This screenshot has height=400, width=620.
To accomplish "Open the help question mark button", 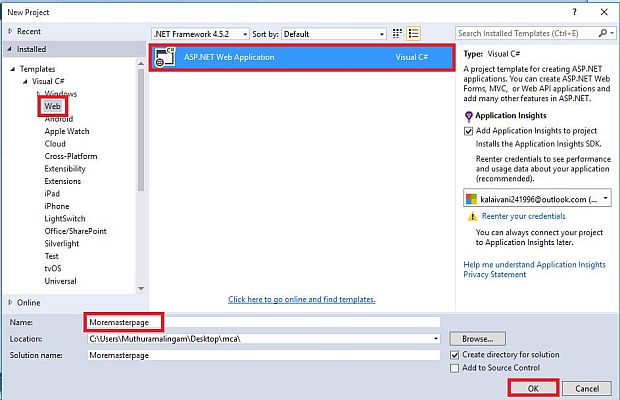I will click(x=575, y=12).
